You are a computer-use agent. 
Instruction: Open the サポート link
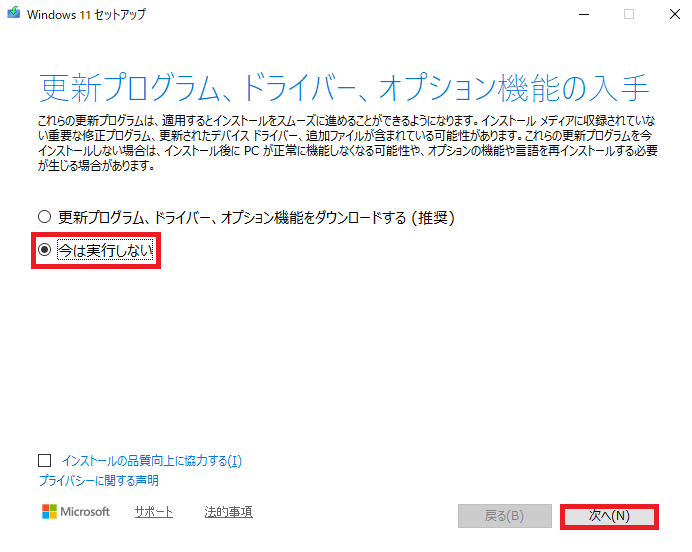(x=153, y=512)
